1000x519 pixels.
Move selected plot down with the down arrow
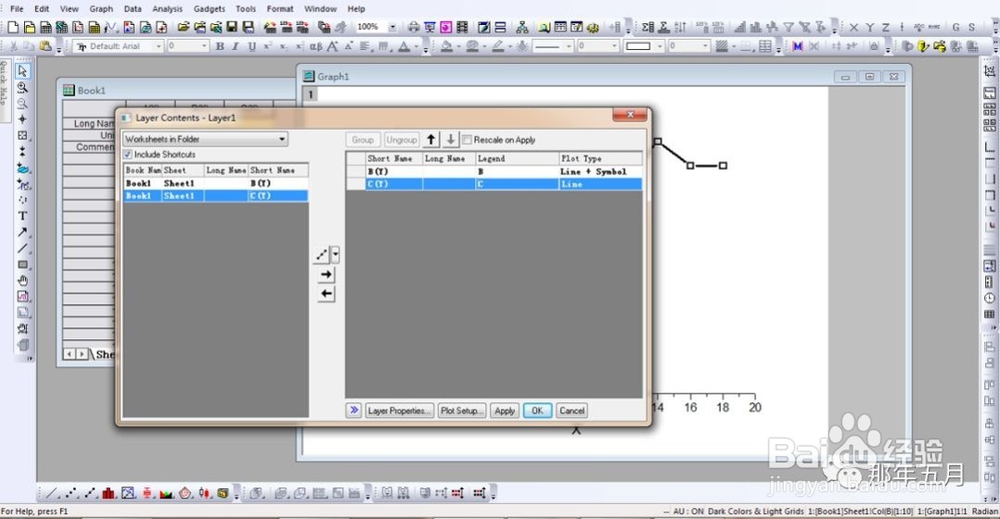pos(450,140)
